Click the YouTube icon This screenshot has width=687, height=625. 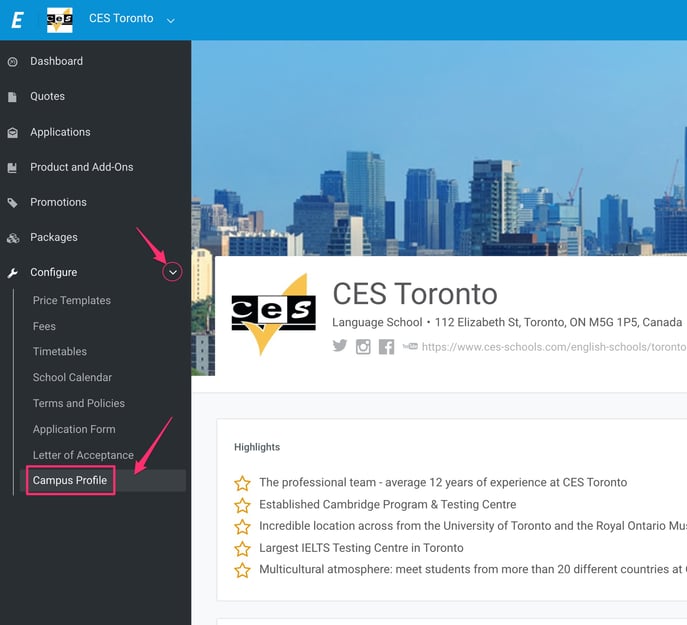point(410,346)
